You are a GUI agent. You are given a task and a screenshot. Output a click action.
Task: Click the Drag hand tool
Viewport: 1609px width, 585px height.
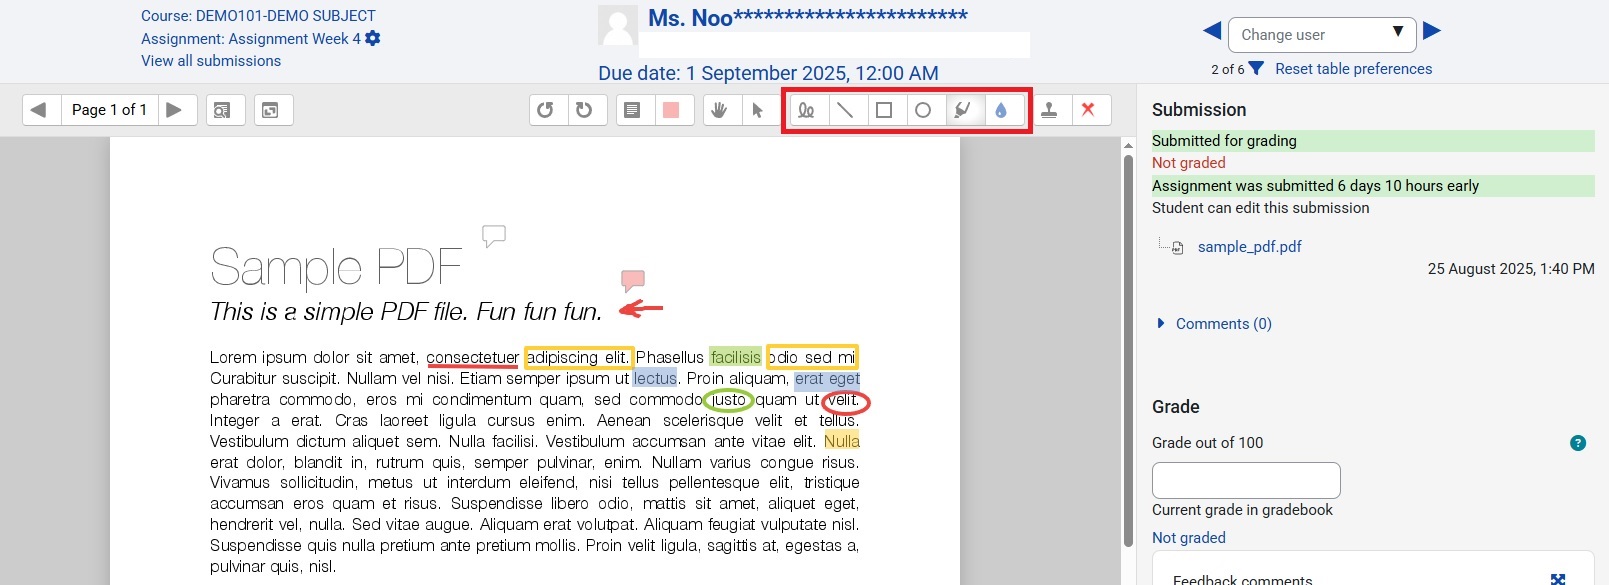tap(719, 110)
